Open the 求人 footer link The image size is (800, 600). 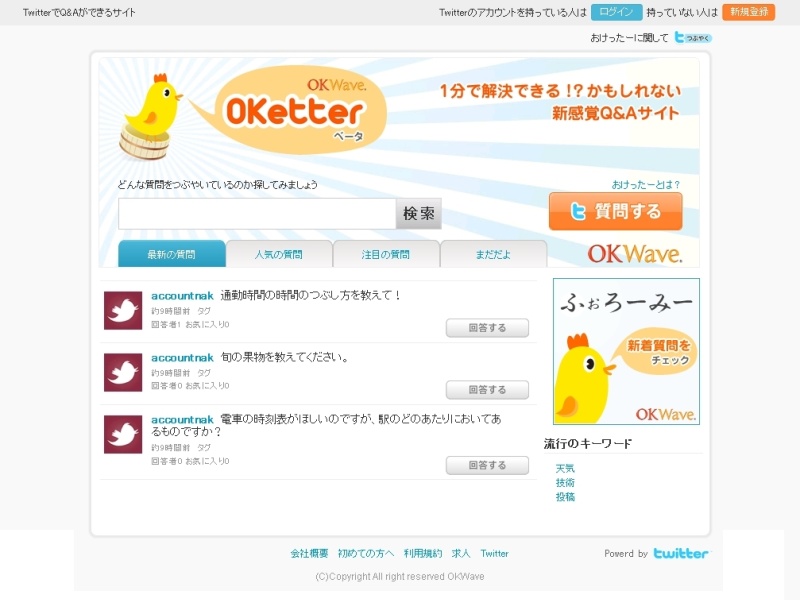461,554
